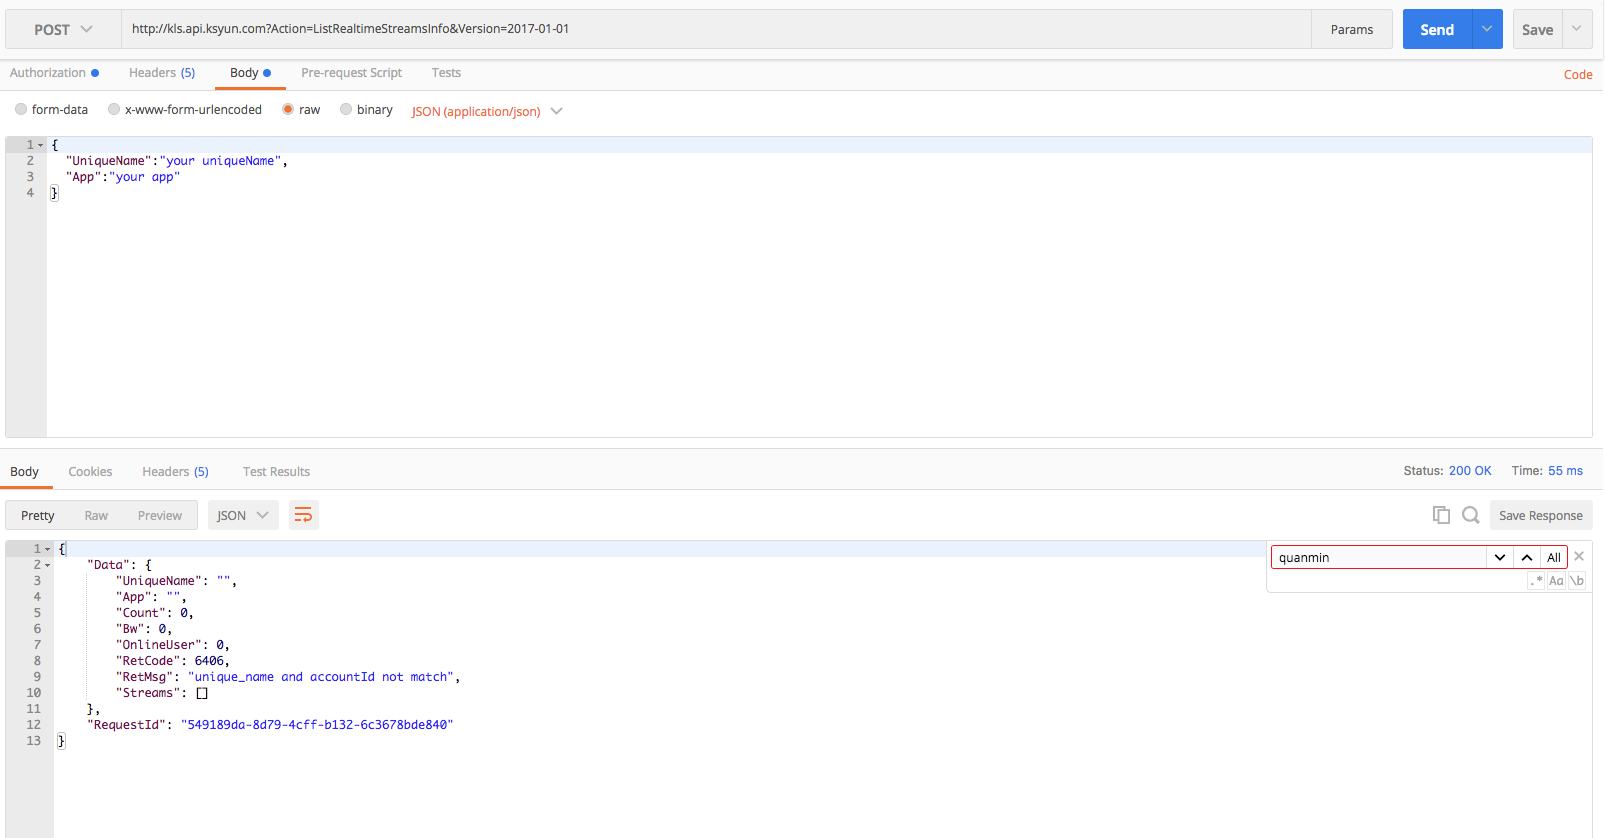Open the POST method dropdown
The width and height of the screenshot is (1605, 838).
(63, 30)
